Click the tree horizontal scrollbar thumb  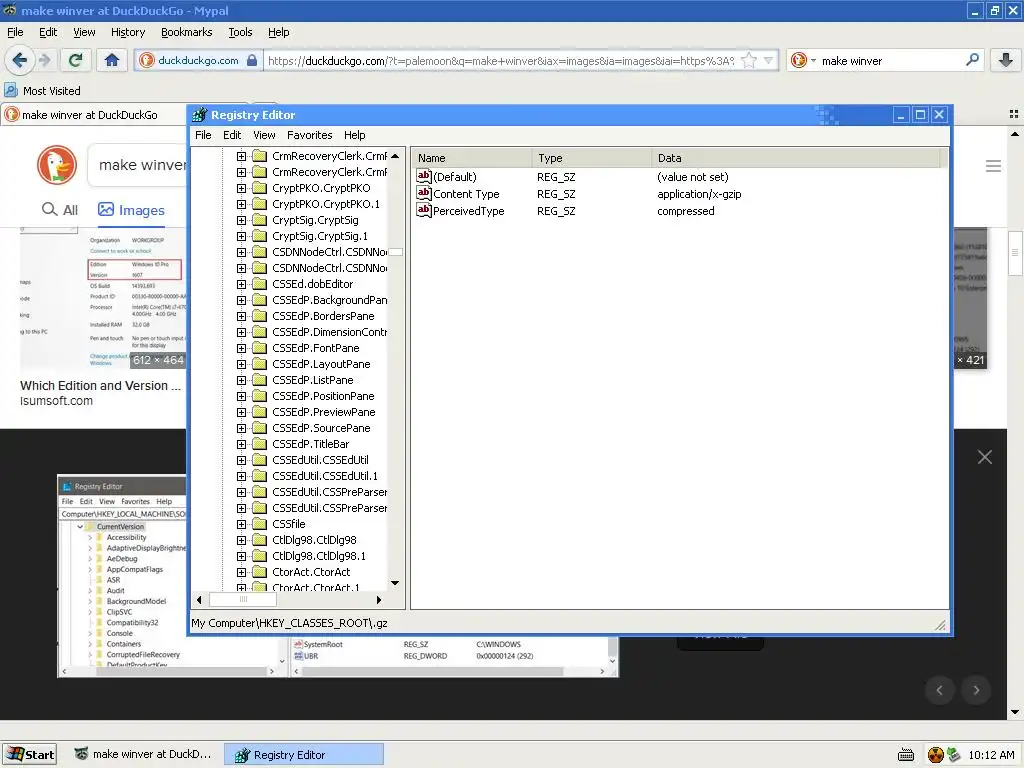point(243,600)
